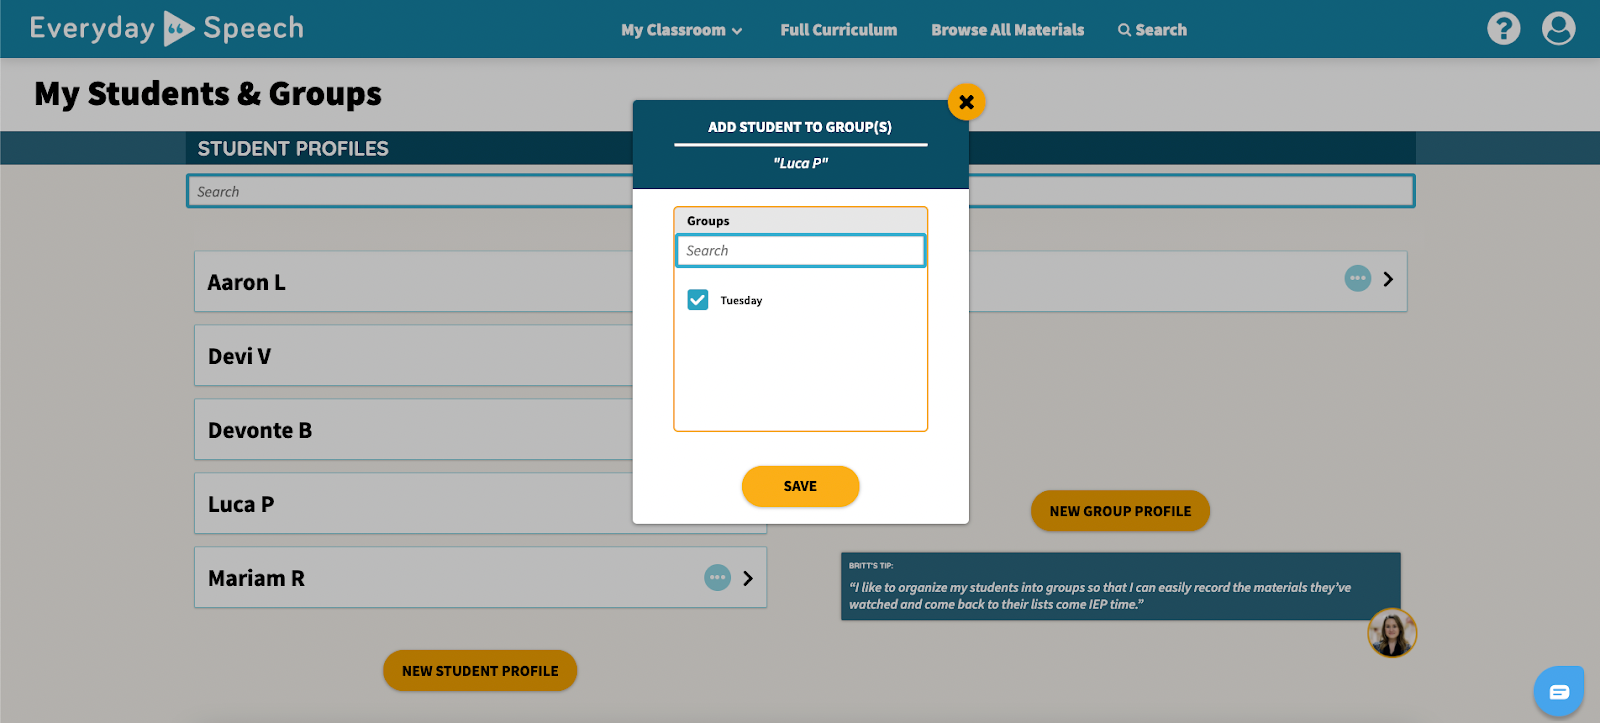Click the Tuesday group label
Screen dimensions: 1600x723
pos(741,301)
